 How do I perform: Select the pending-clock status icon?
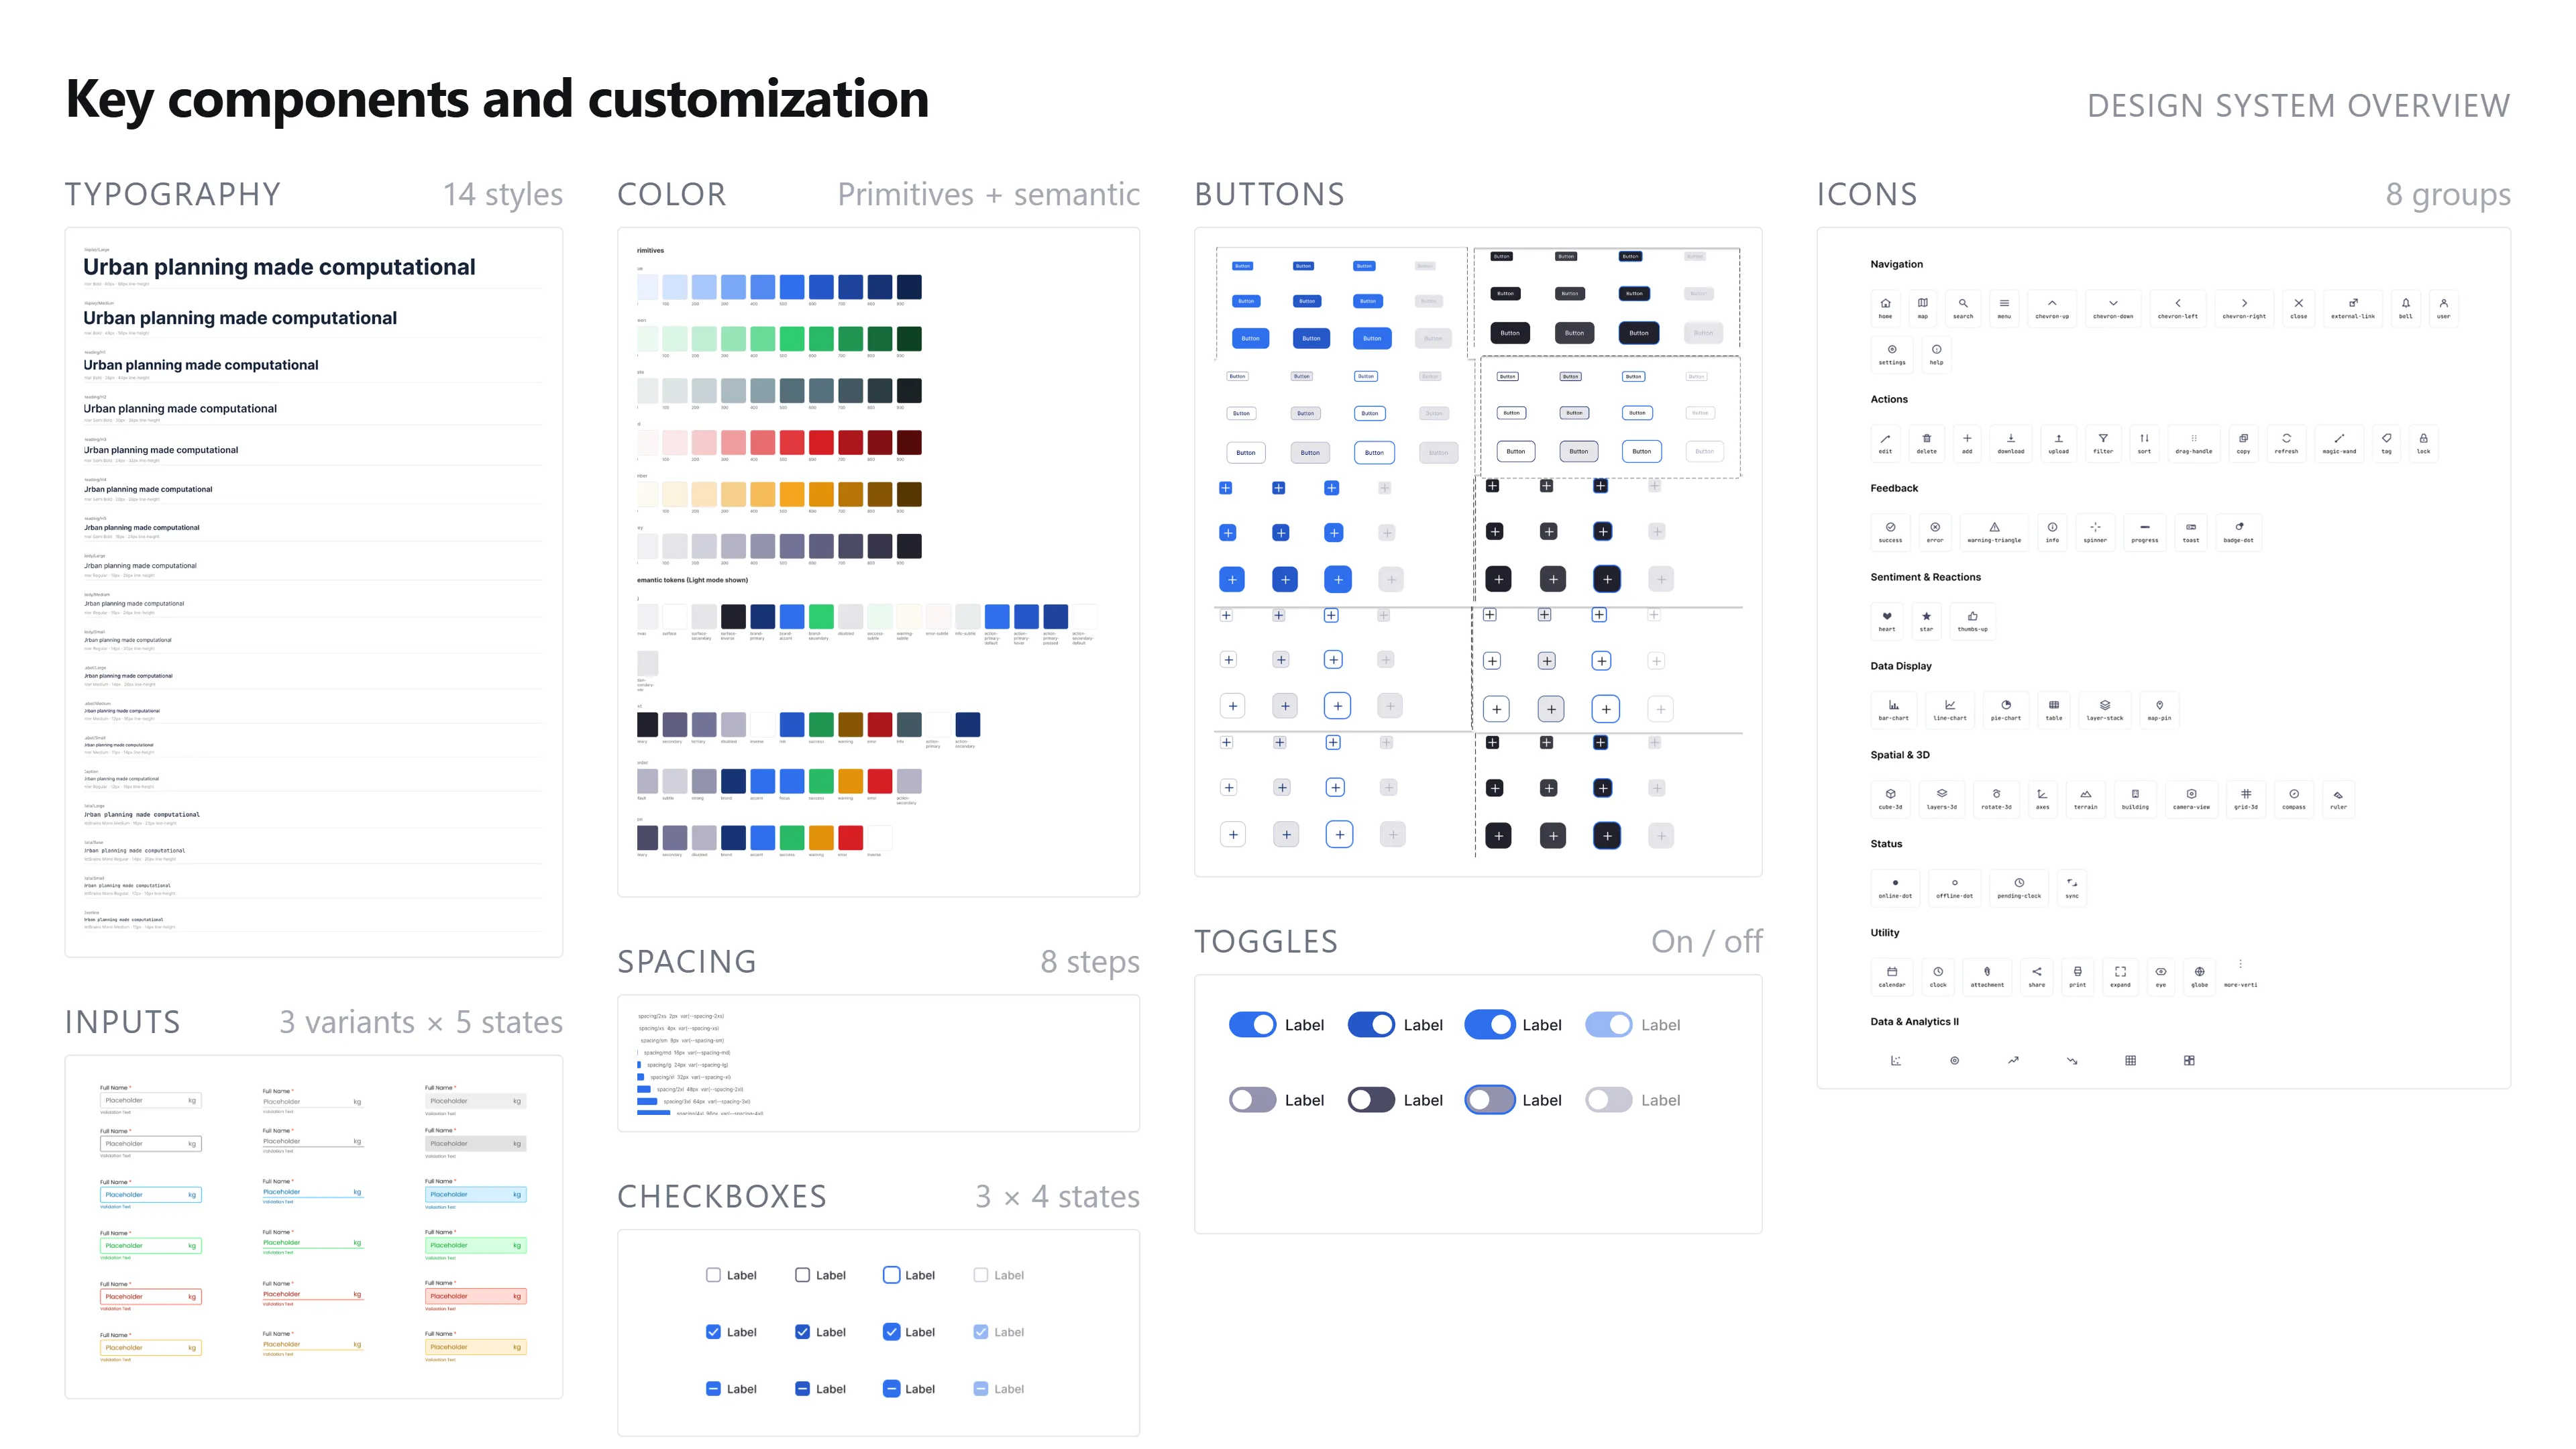[x=2019, y=887]
